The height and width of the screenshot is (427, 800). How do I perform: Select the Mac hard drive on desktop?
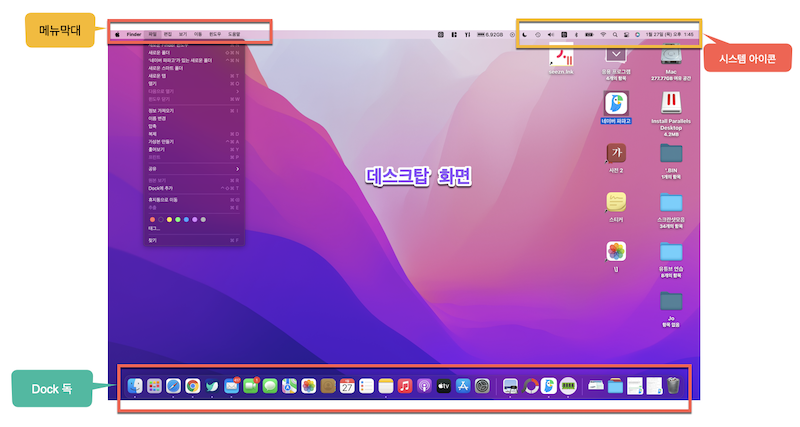pyautogui.click(x=671, y=60)
